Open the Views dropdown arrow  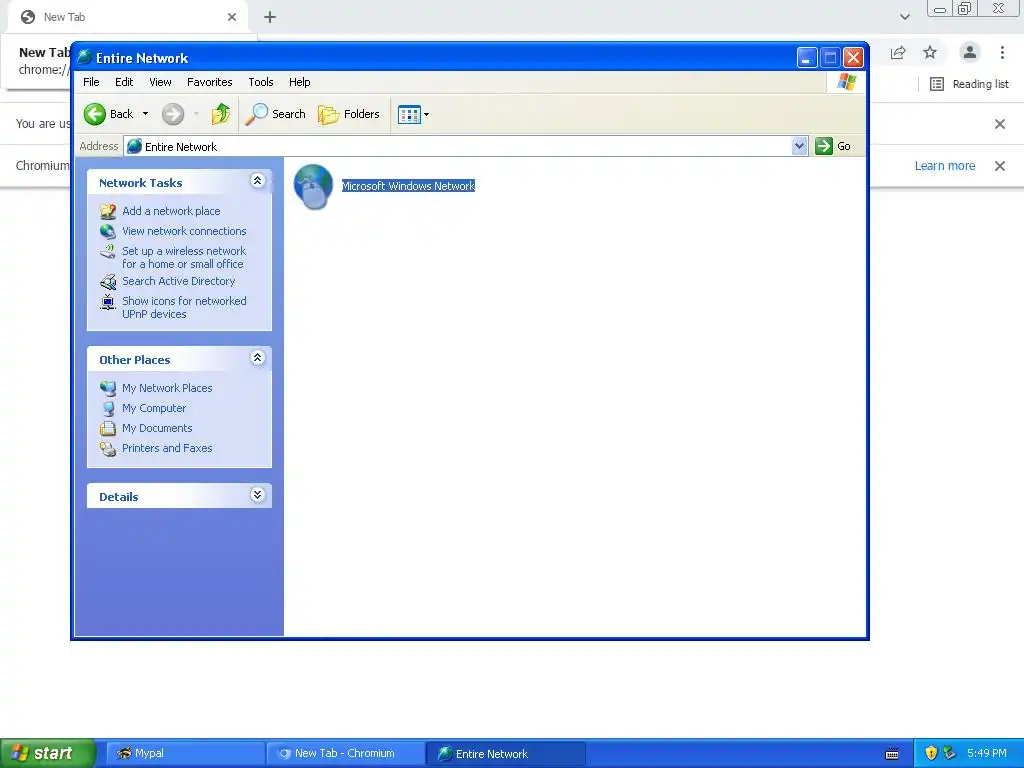[x=426, y=114]
